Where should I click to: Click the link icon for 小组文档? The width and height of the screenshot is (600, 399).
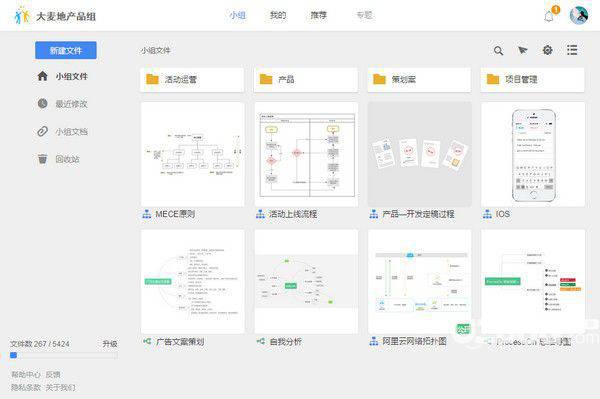click(42, 131)
